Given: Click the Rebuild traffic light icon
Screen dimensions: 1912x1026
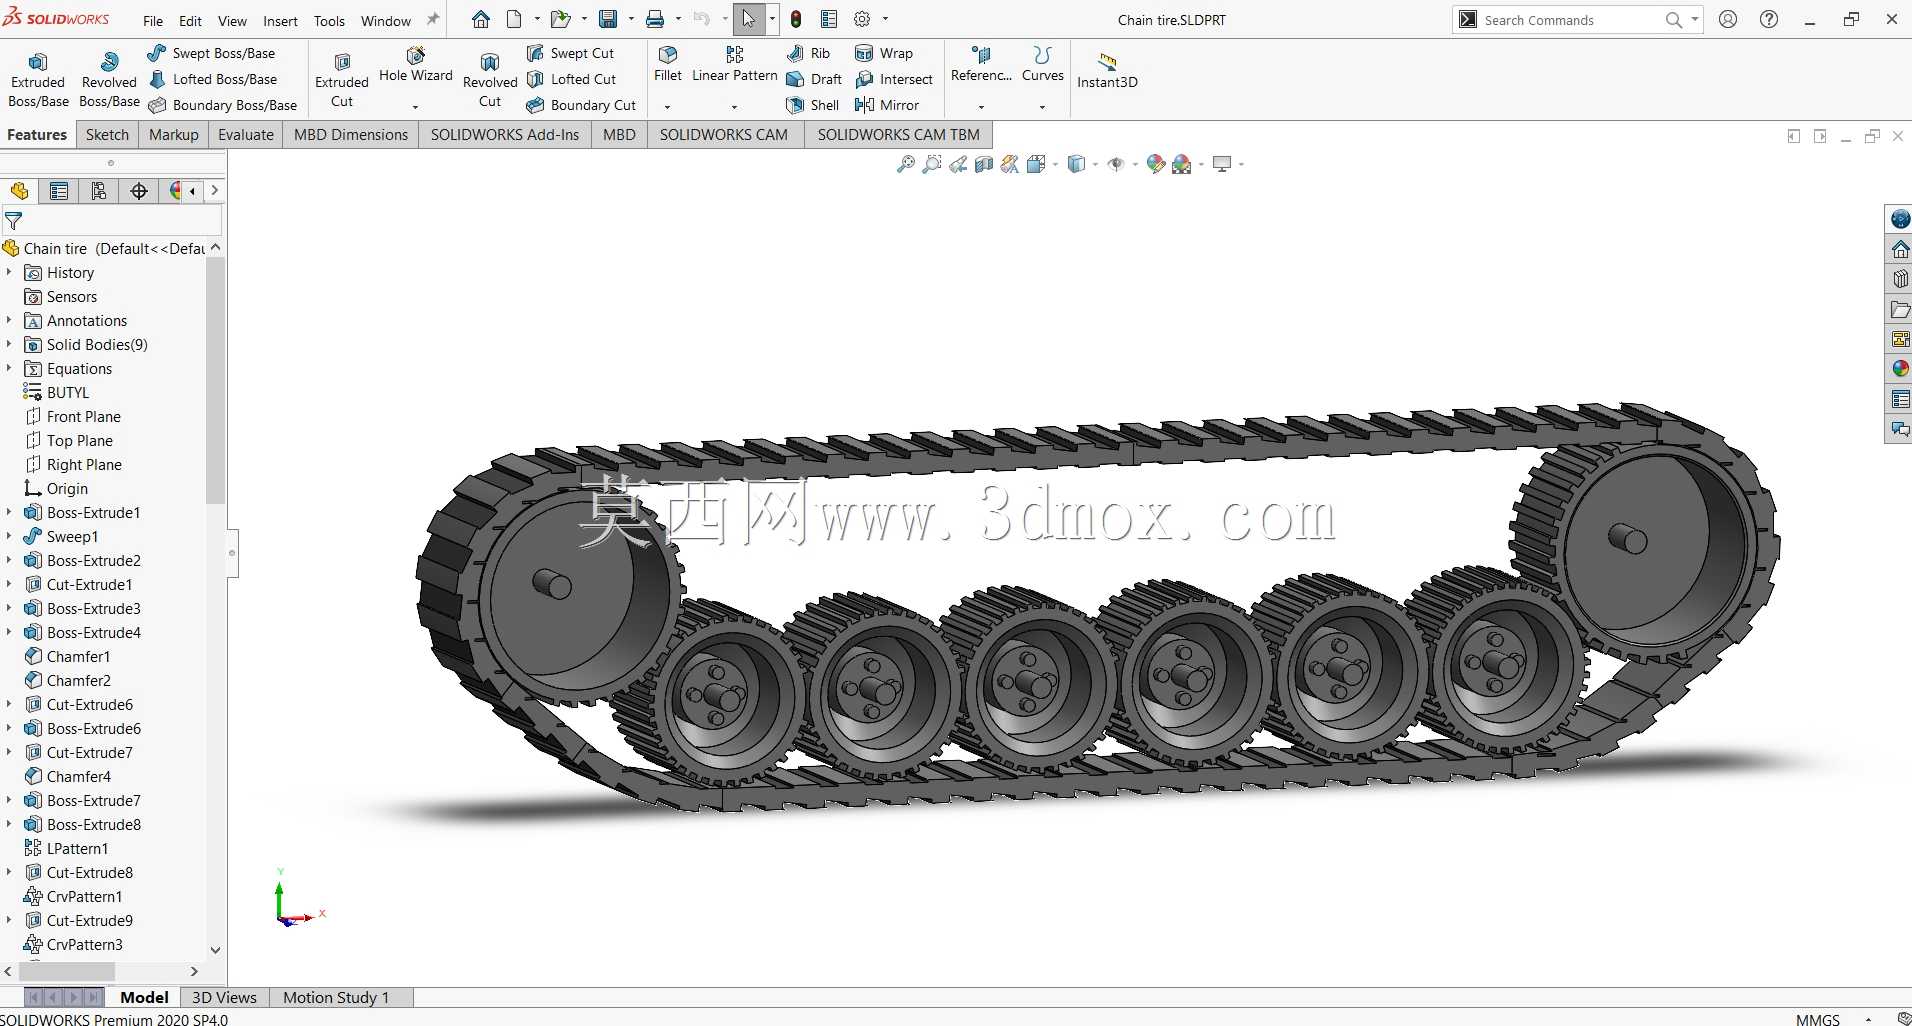Looking at the screenshot, I should tap(796, 19).
